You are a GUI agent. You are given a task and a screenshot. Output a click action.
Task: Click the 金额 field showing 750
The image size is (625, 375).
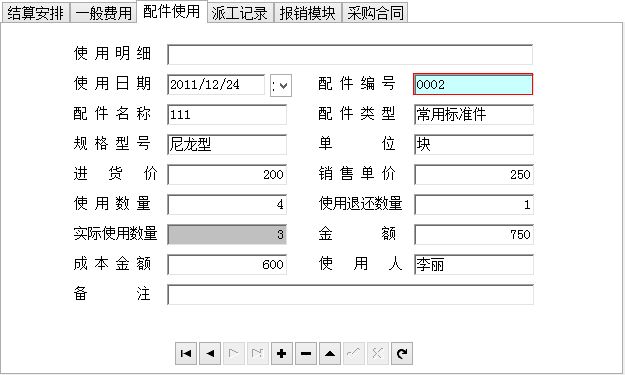(x=474, y=234)
